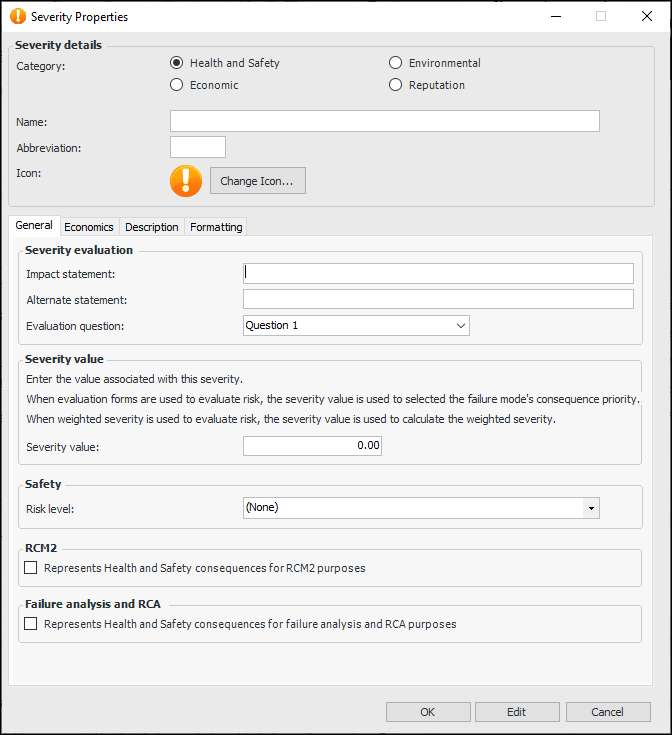672x735 pixels.
Task: Go to the Formatting tab
Action: pyautogui.click(x=216, y=227)
